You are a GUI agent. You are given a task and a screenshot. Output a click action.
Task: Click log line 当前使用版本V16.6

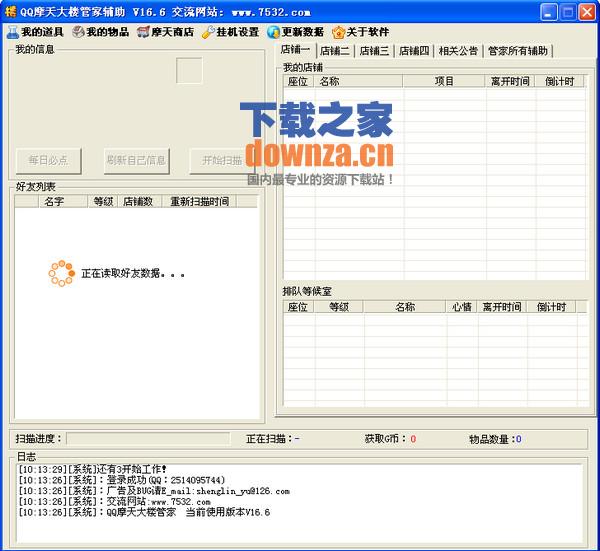(x=144, y=512)
